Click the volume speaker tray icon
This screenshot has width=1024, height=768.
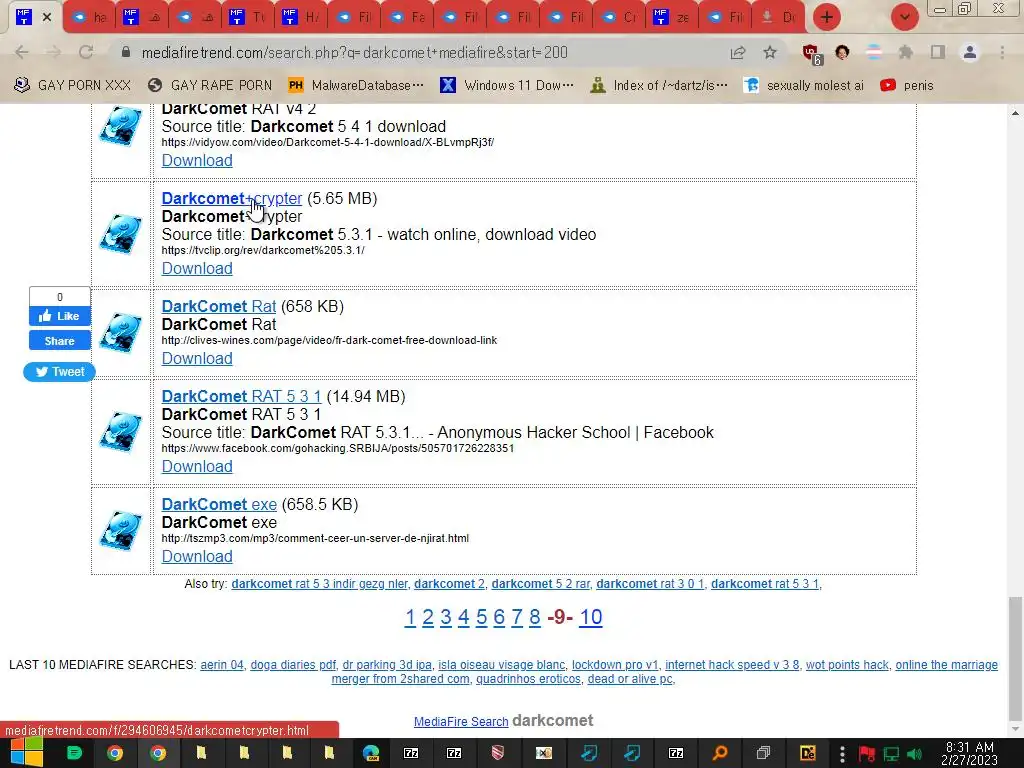915,754
